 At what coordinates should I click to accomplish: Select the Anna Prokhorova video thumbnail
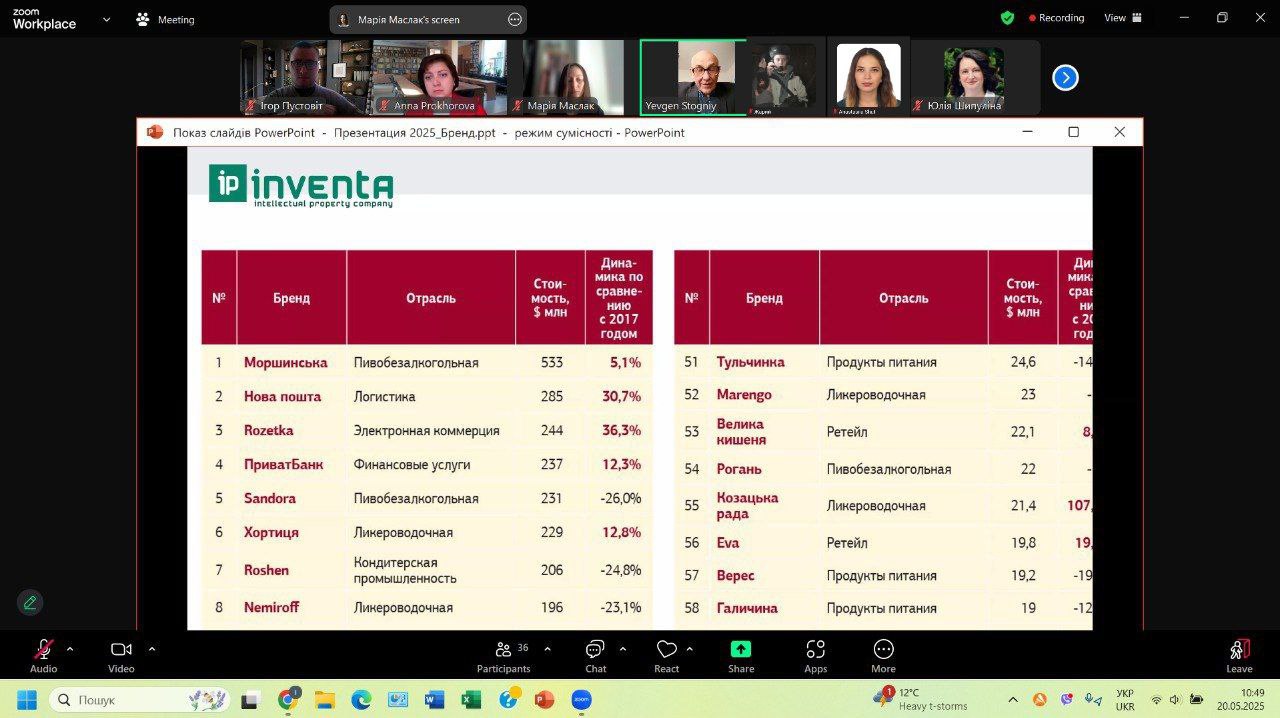(438, 77)
